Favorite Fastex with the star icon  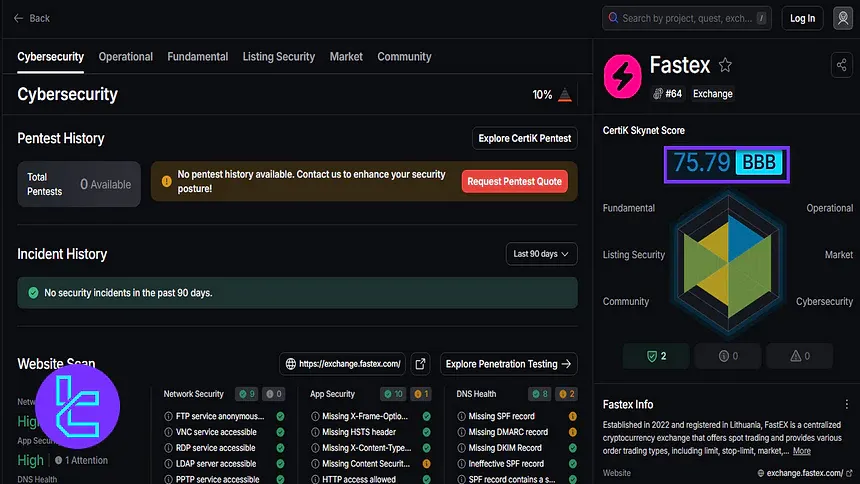(x=725, y=65)
